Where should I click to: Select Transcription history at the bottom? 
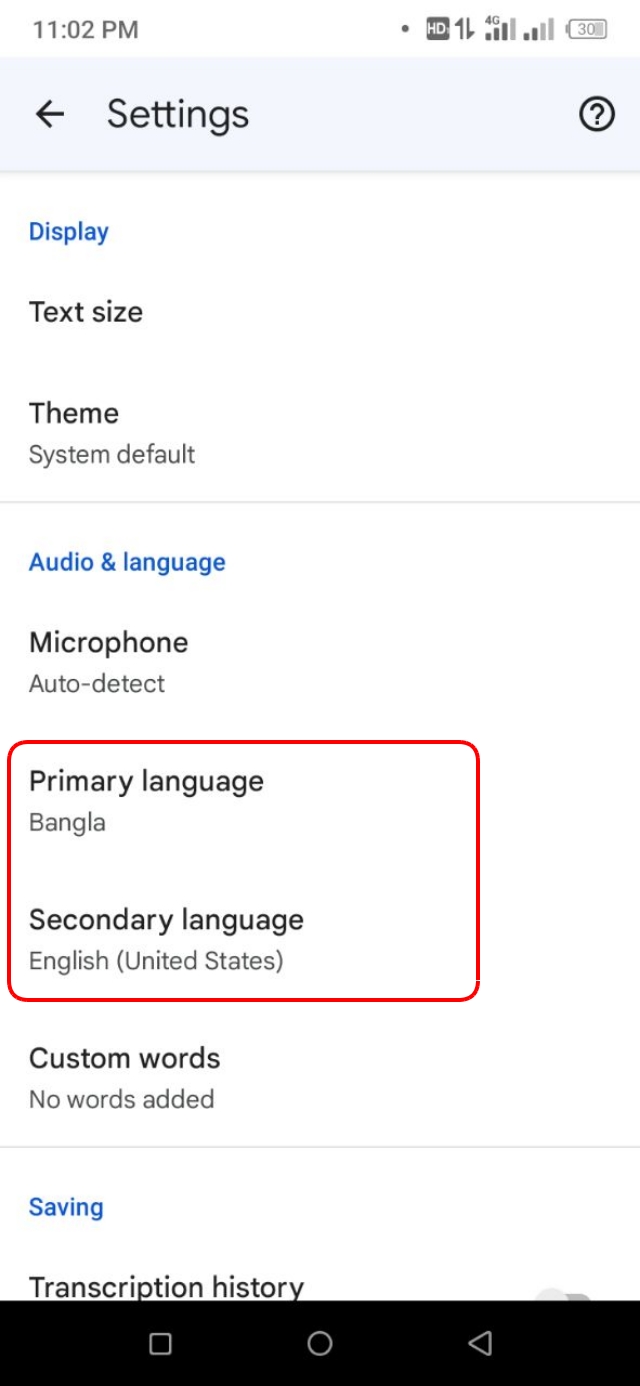pyautogui.click(x=166, y=1287)
